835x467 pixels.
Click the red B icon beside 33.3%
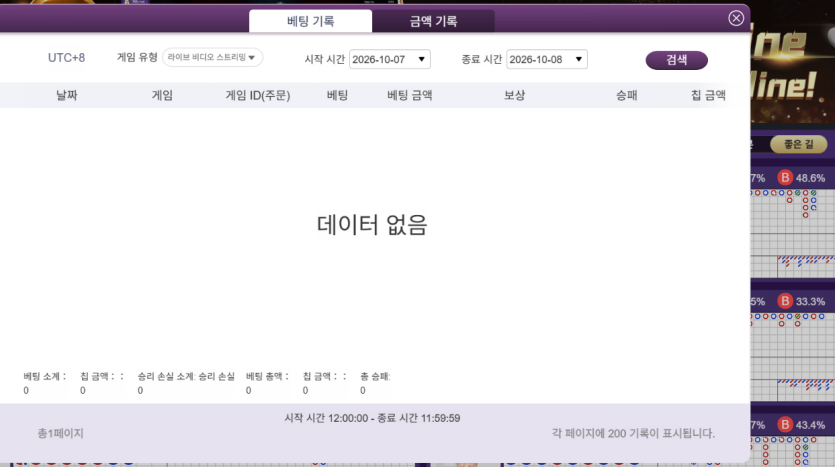(785, 301)
